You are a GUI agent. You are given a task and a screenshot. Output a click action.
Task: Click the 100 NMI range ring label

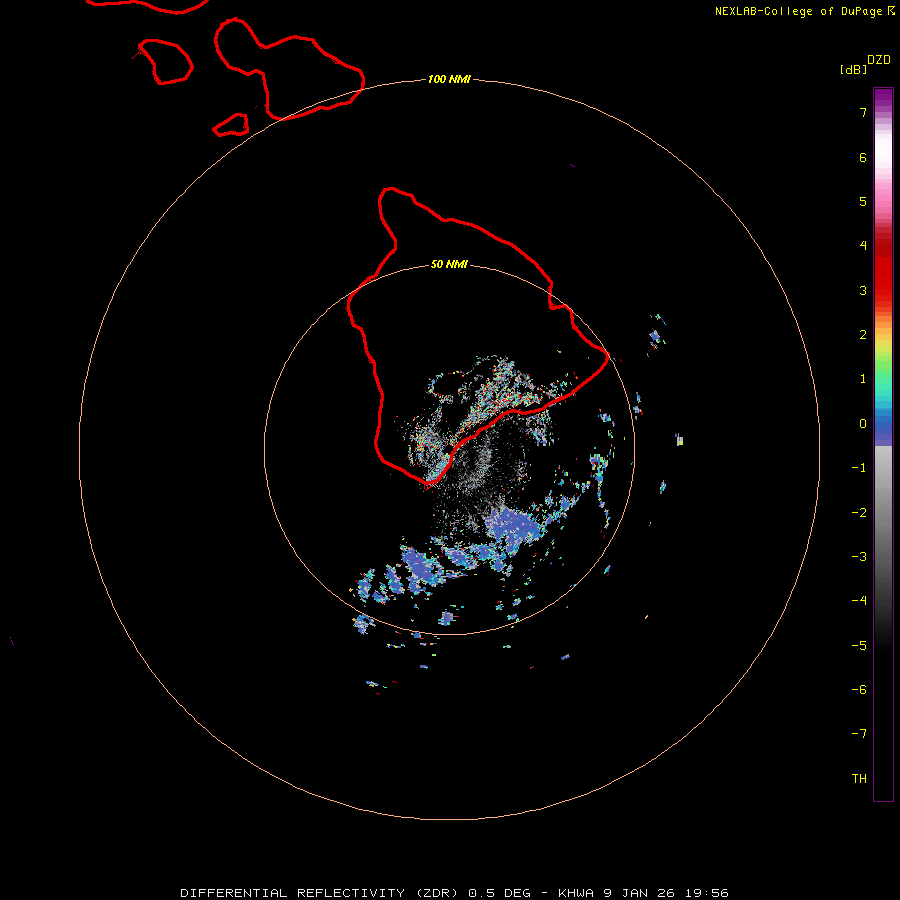click(x=449, y=79)
